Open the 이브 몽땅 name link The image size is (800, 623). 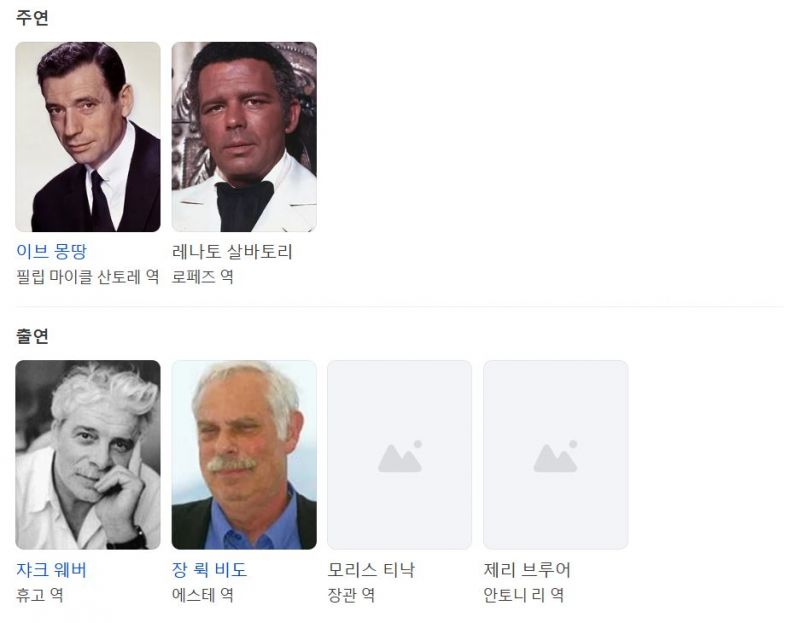[x=51, y=252]
